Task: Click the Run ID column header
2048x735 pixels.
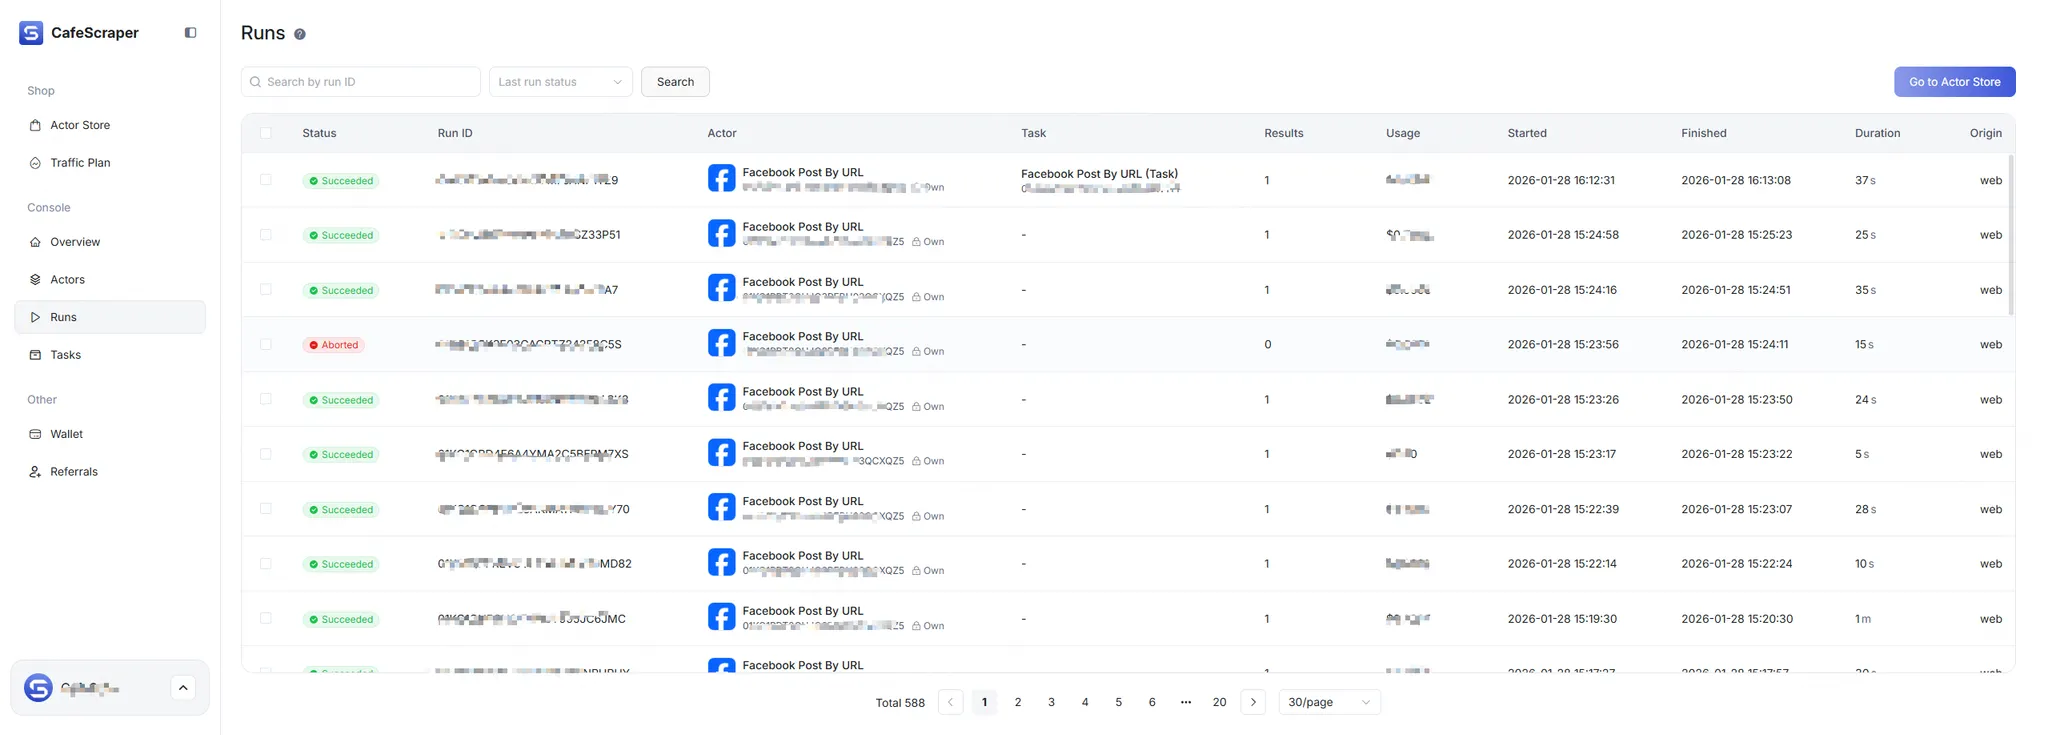Action: (455, 133)
